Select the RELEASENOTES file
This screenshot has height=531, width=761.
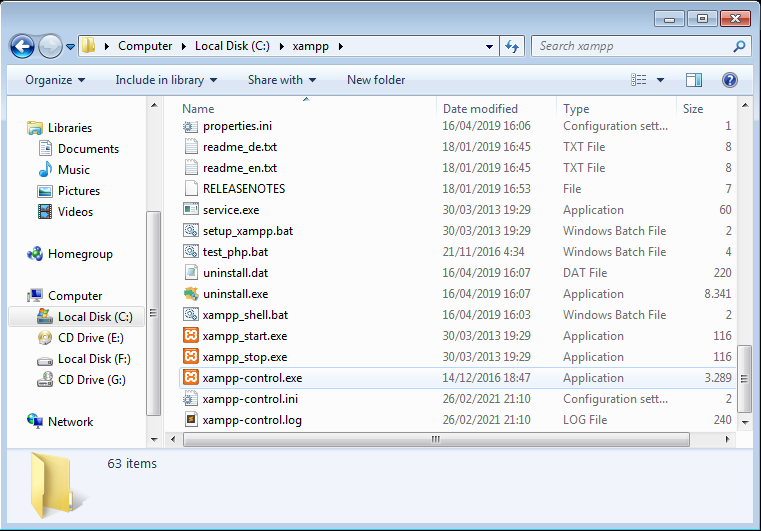(x=244, y=189)
